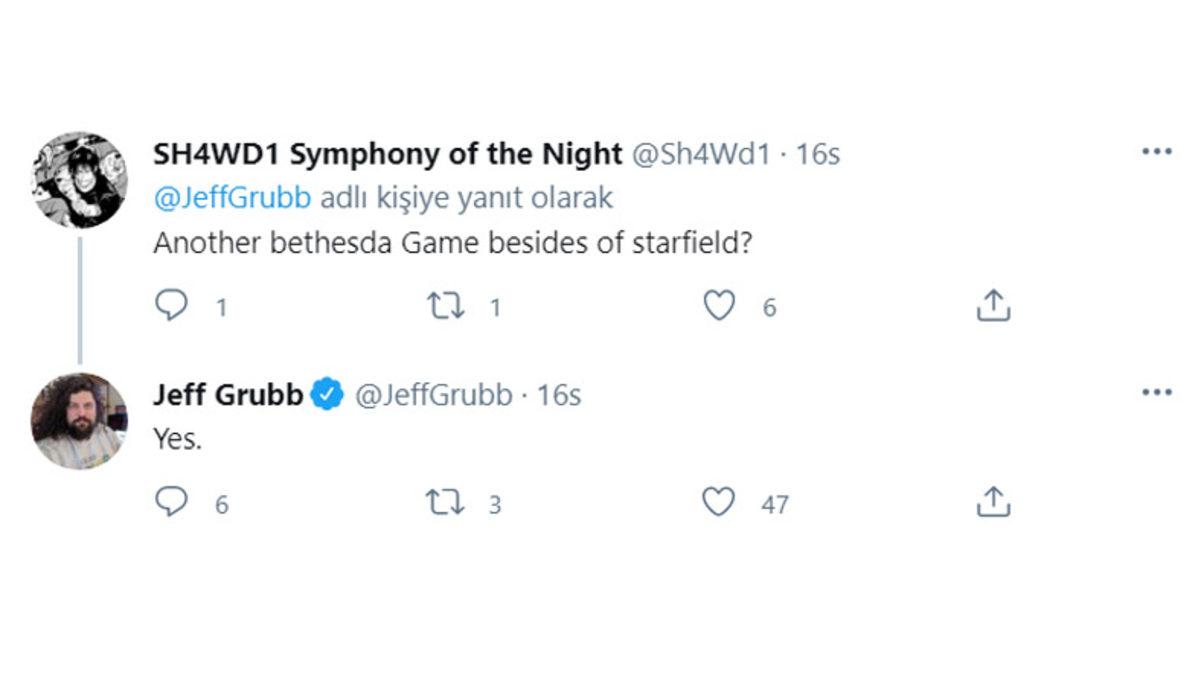Image resolution: width=1200 pixels, height=675 pixels.
Task: Click Jeff Grubb's blue verified badge
Action: 326,395
